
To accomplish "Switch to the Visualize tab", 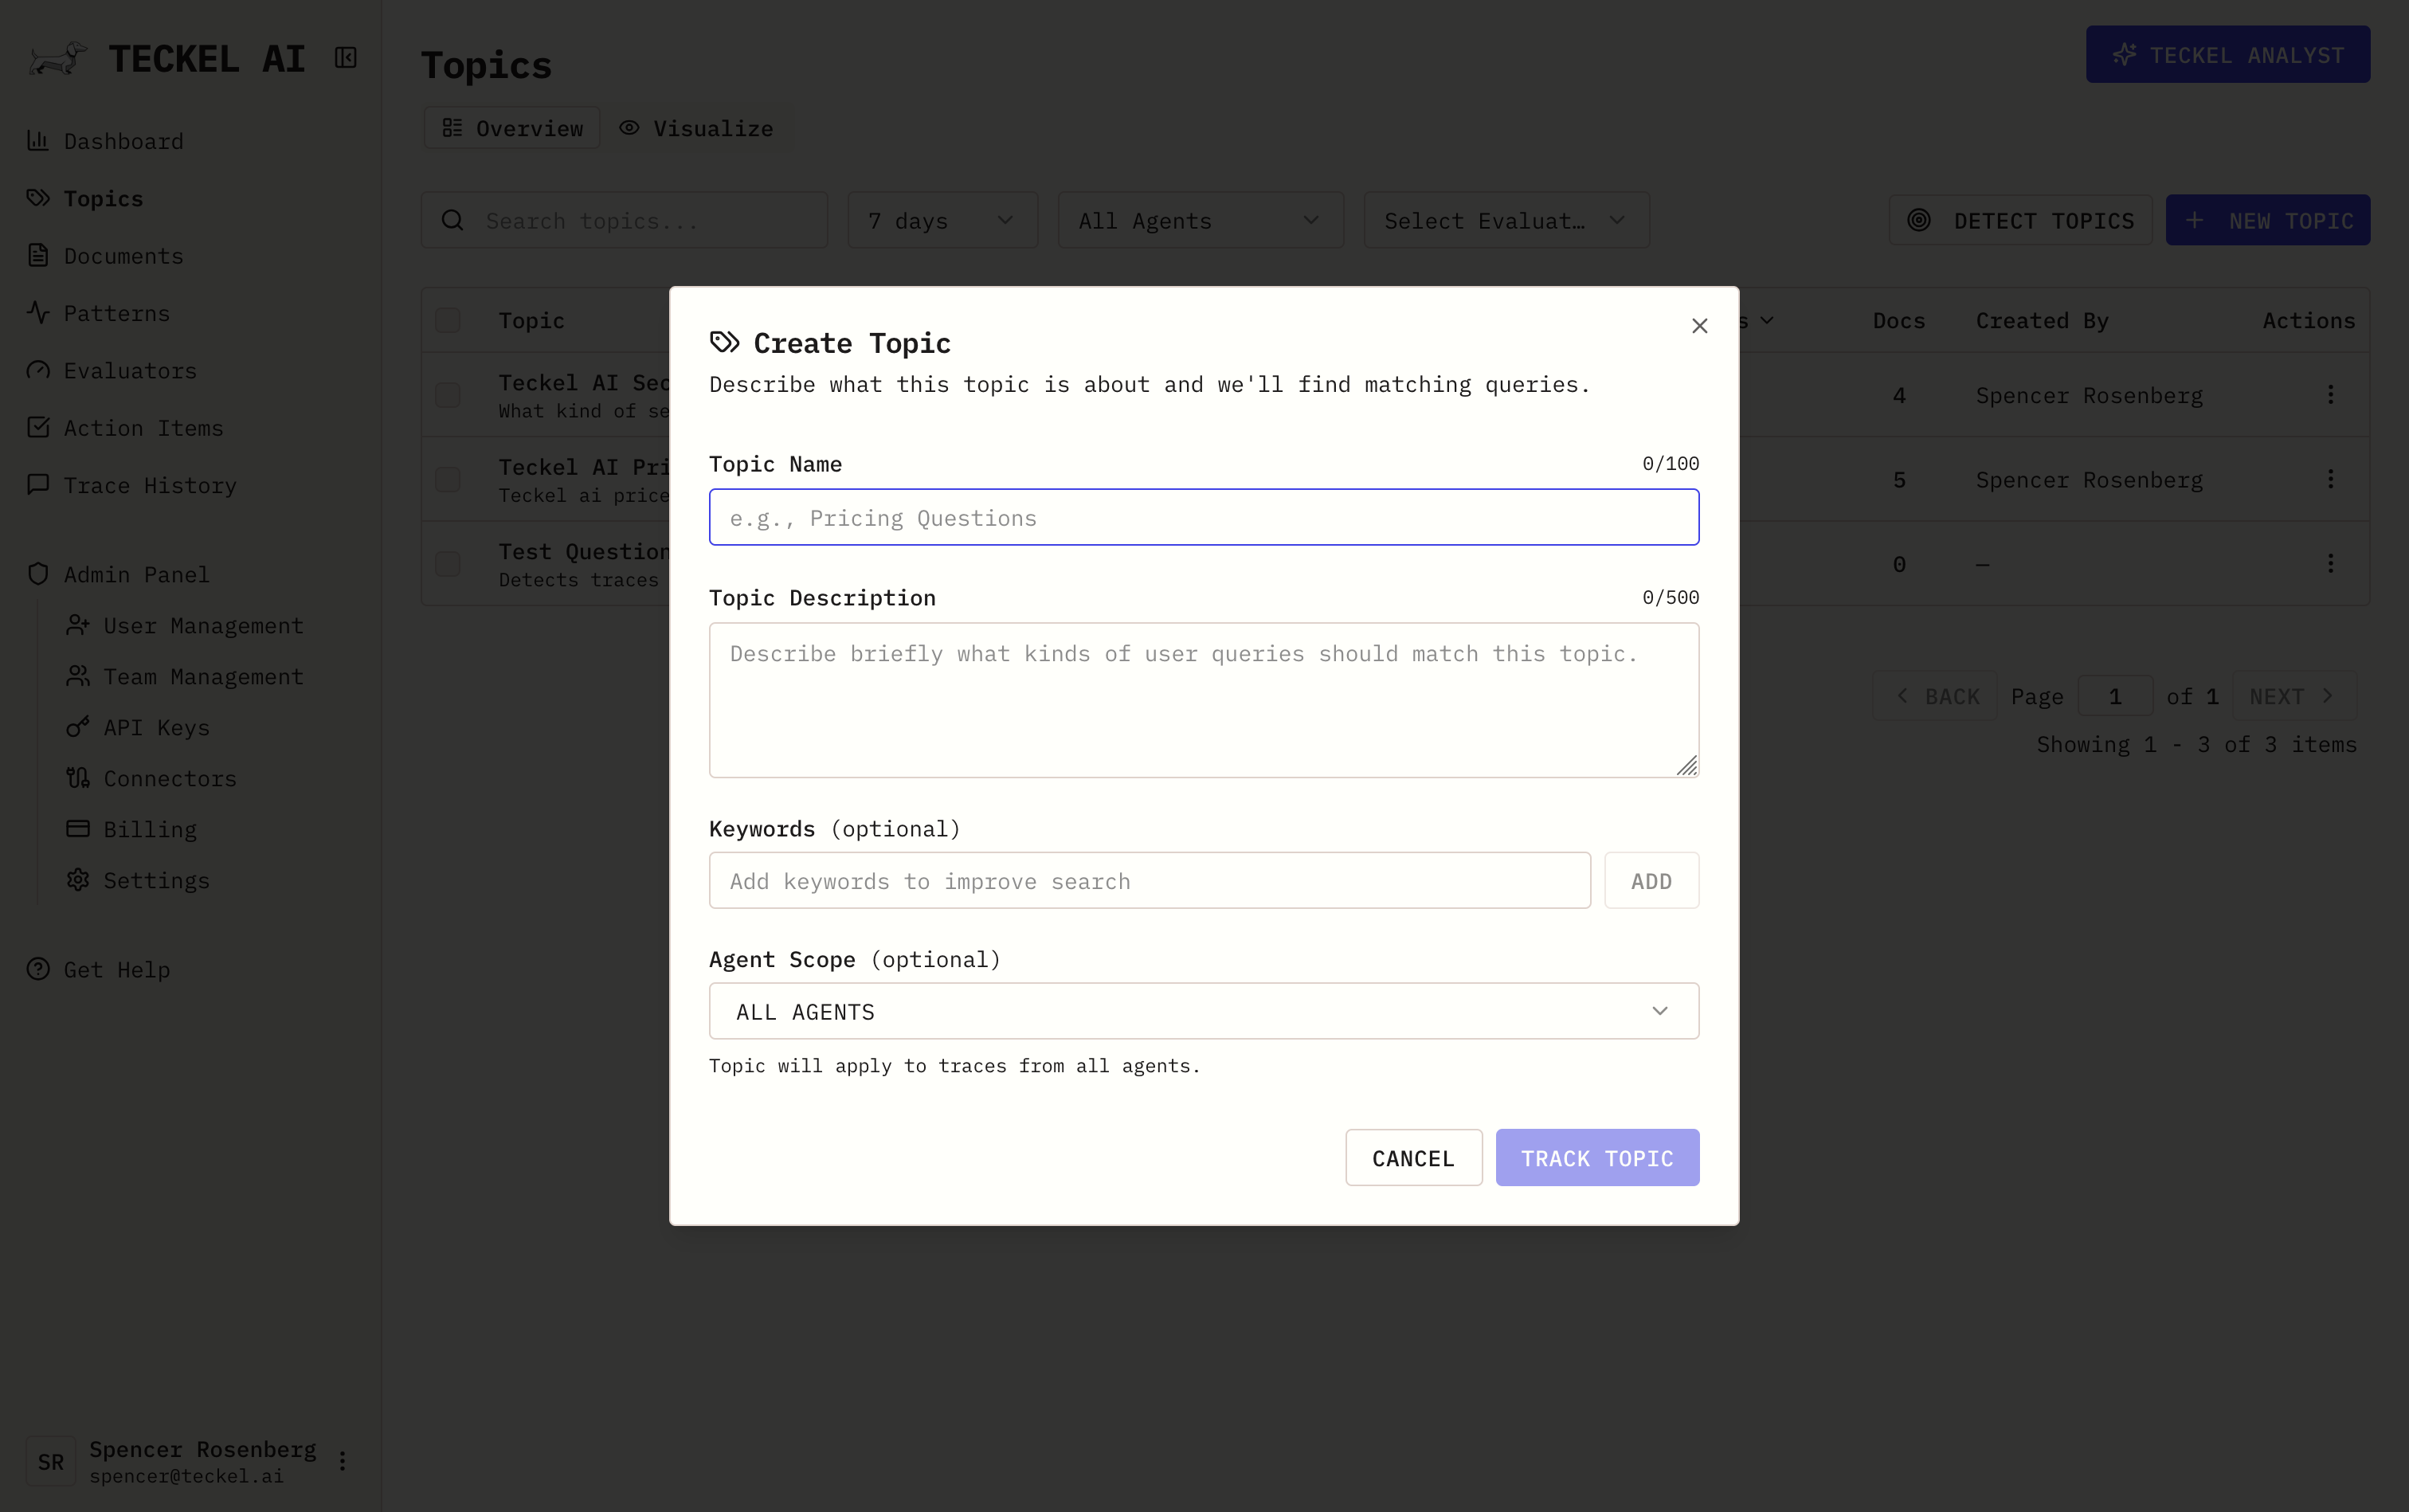I will point(697,128).
